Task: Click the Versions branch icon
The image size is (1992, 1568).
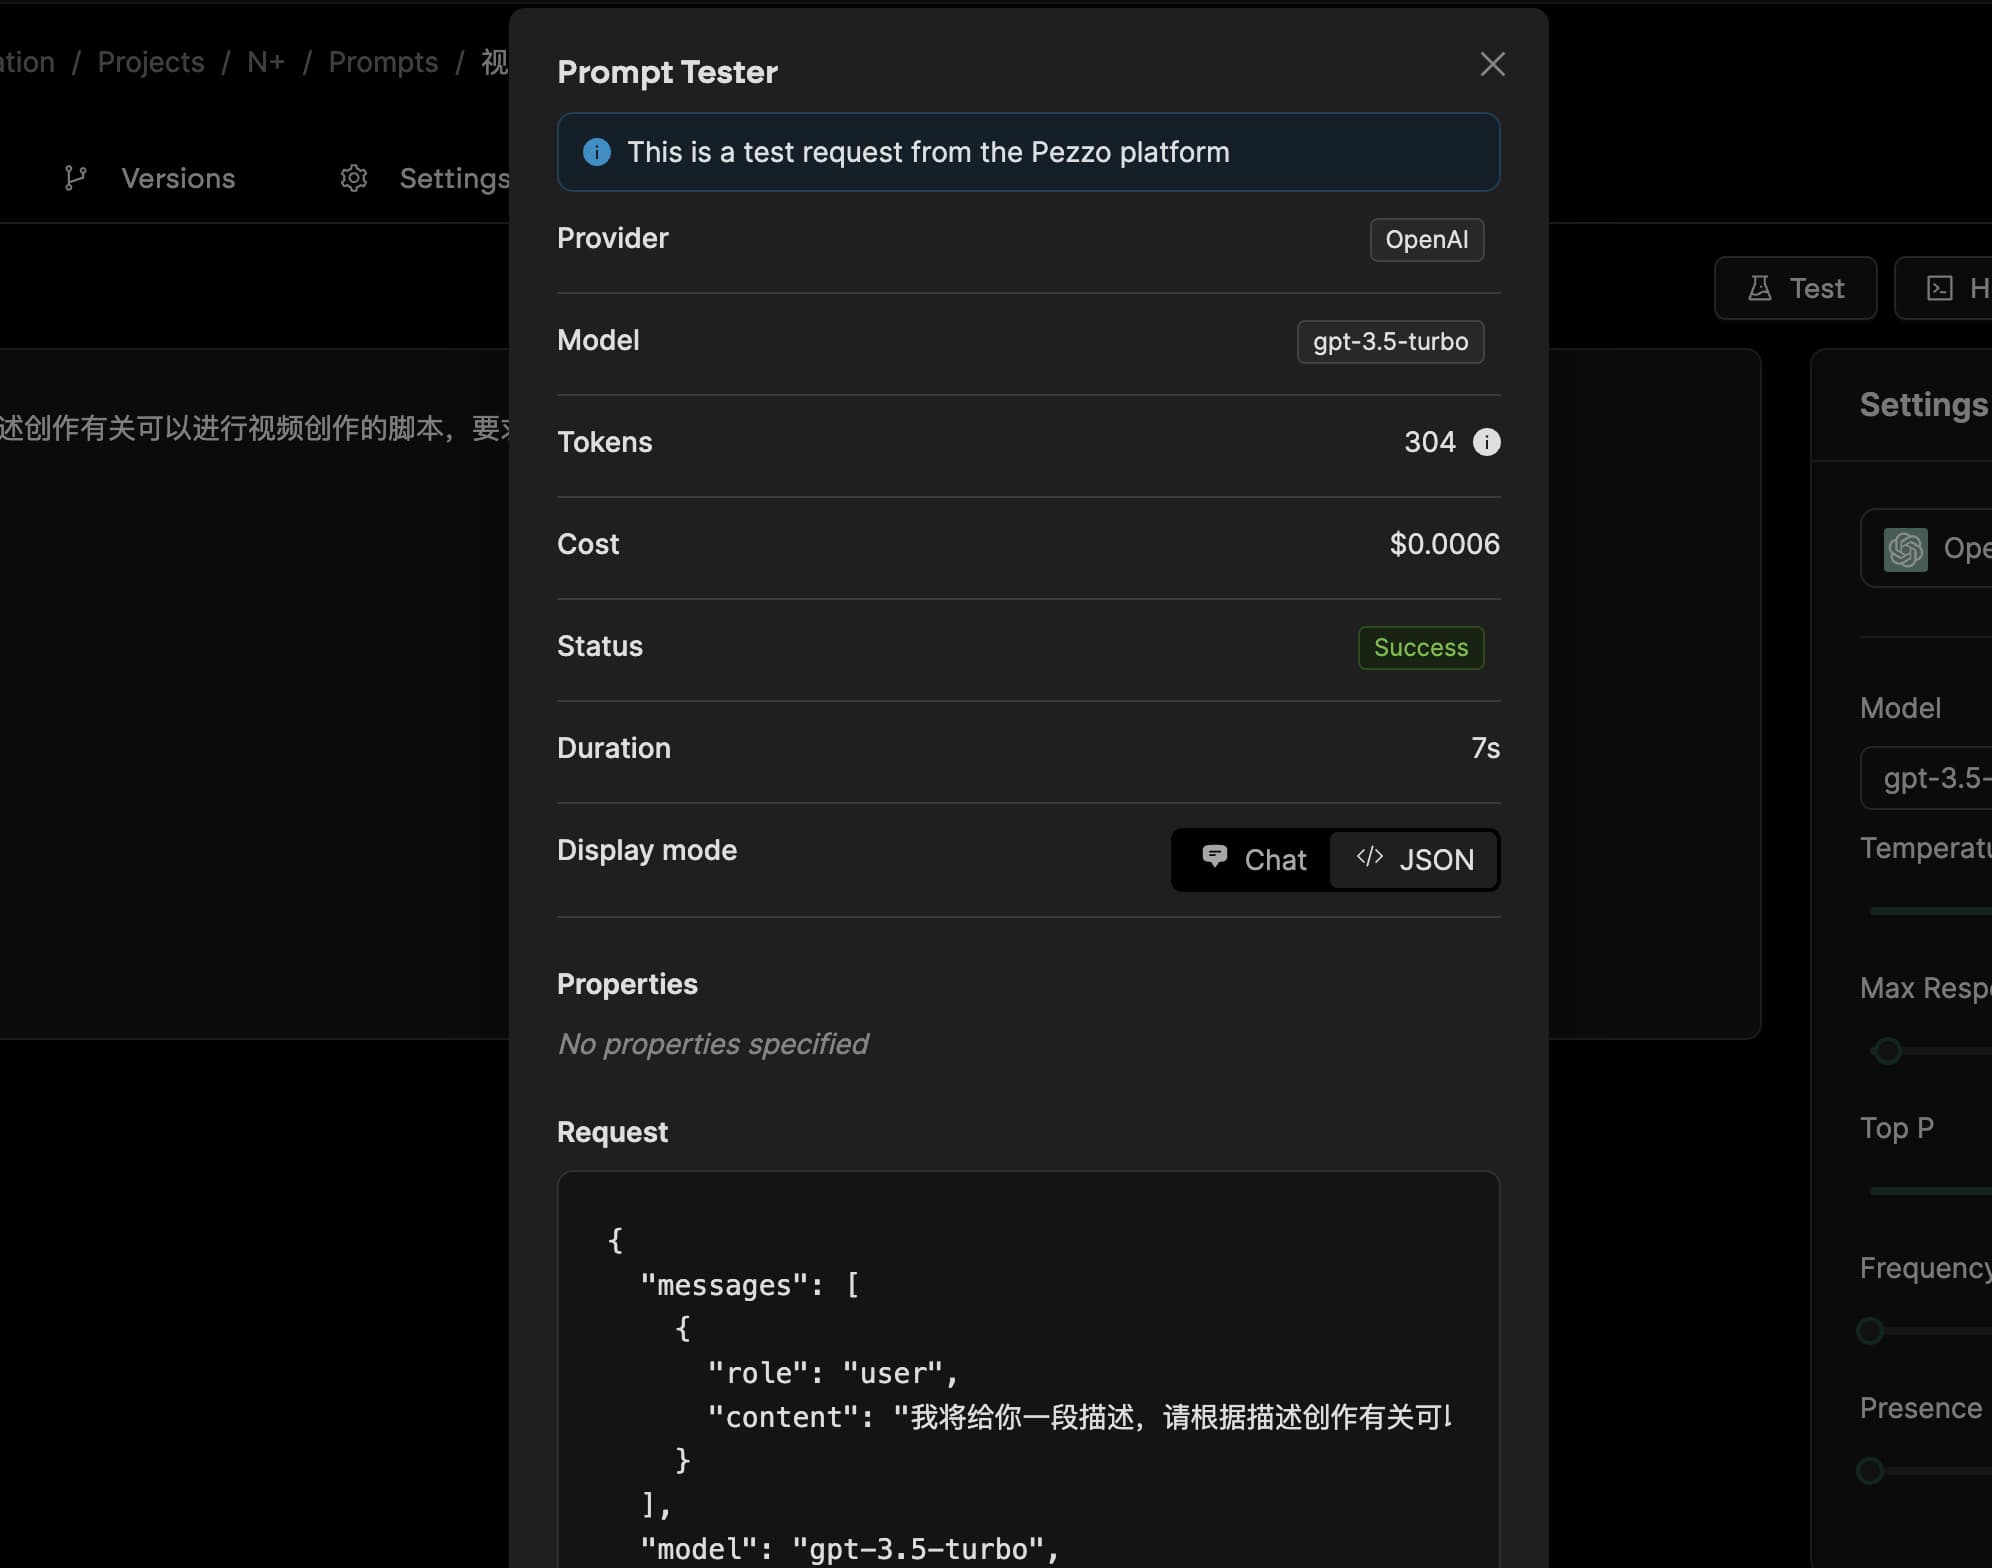Action: pyautogui.click(x=75, y=178)
